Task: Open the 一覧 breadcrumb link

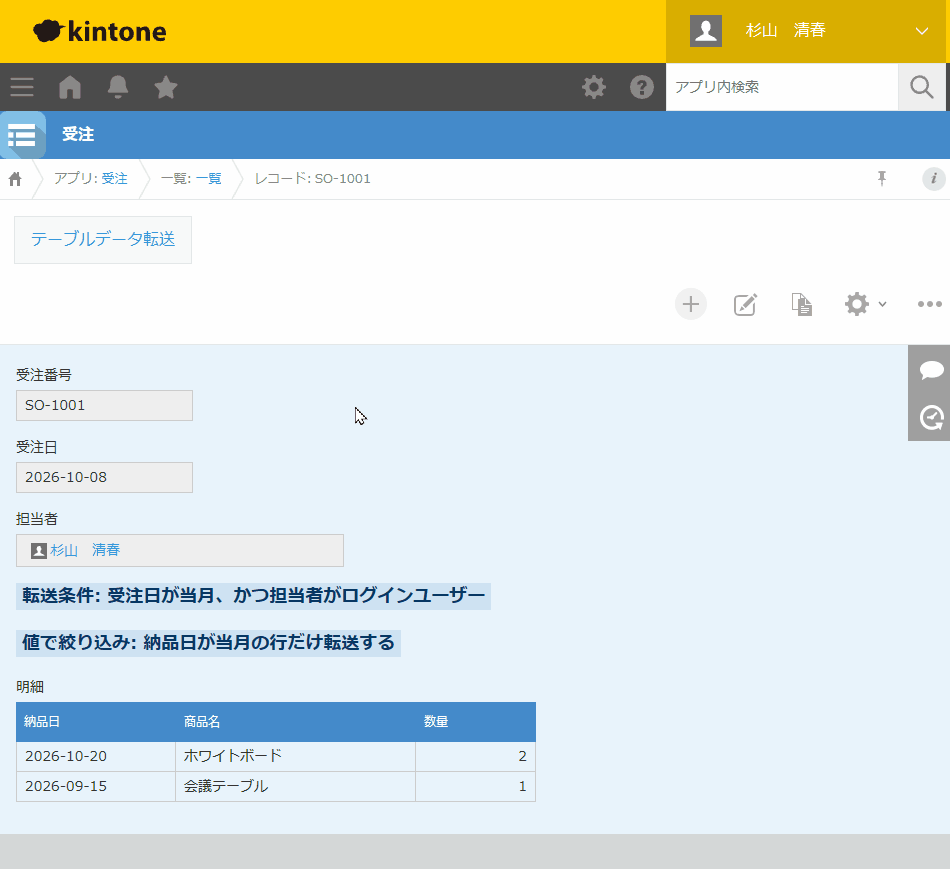Action: click(x=208, y=179)
